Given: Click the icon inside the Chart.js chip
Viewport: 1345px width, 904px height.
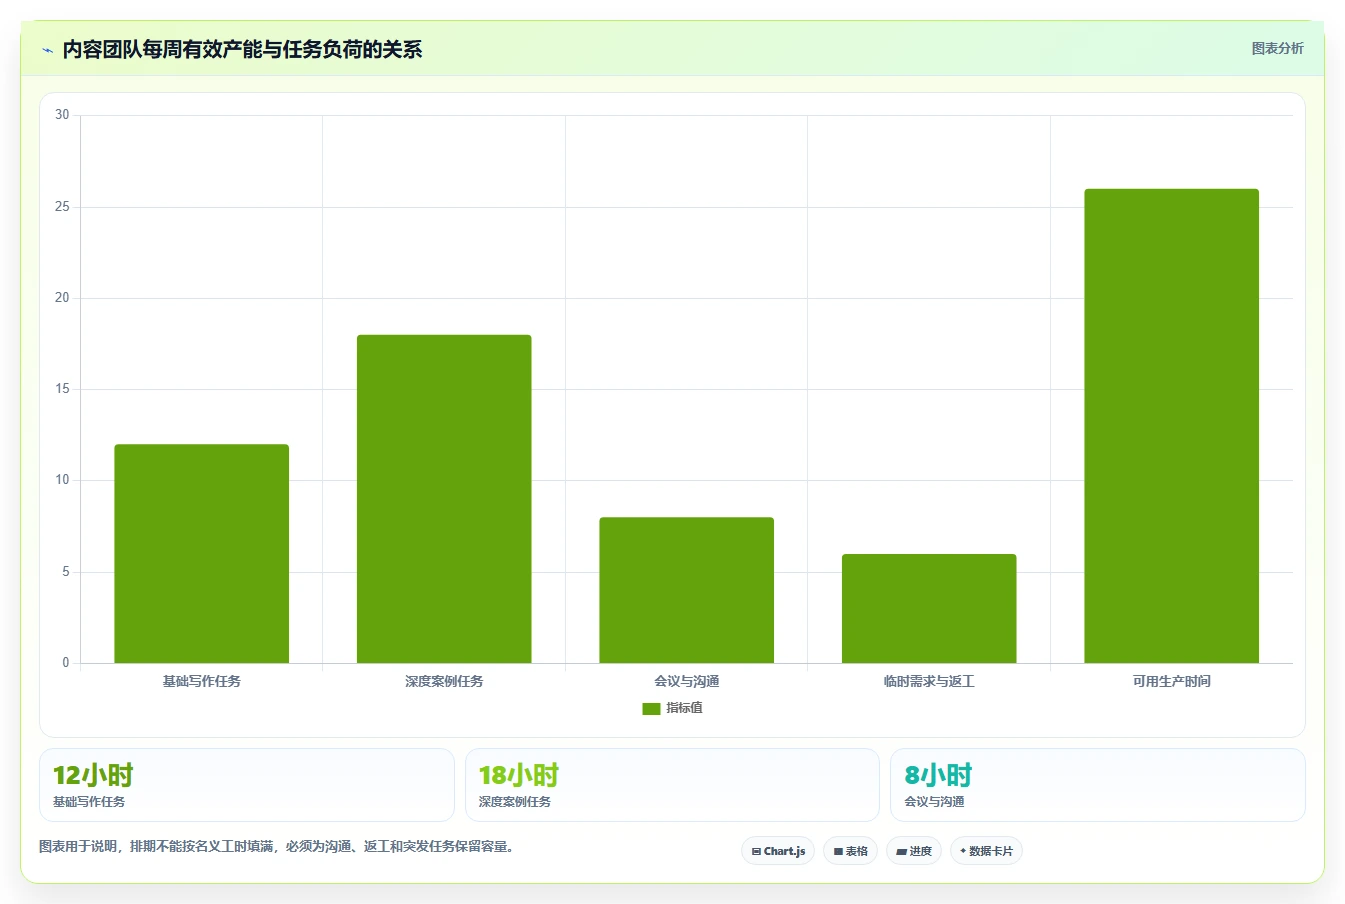Looking at the screenshot, I should pyautogui.click(x=756, y=852).
